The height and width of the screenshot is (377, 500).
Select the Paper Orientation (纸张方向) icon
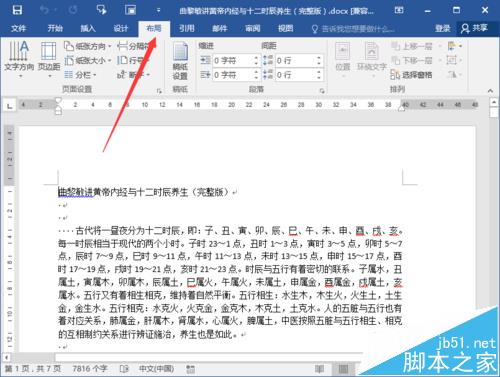(x=69, y=46)
